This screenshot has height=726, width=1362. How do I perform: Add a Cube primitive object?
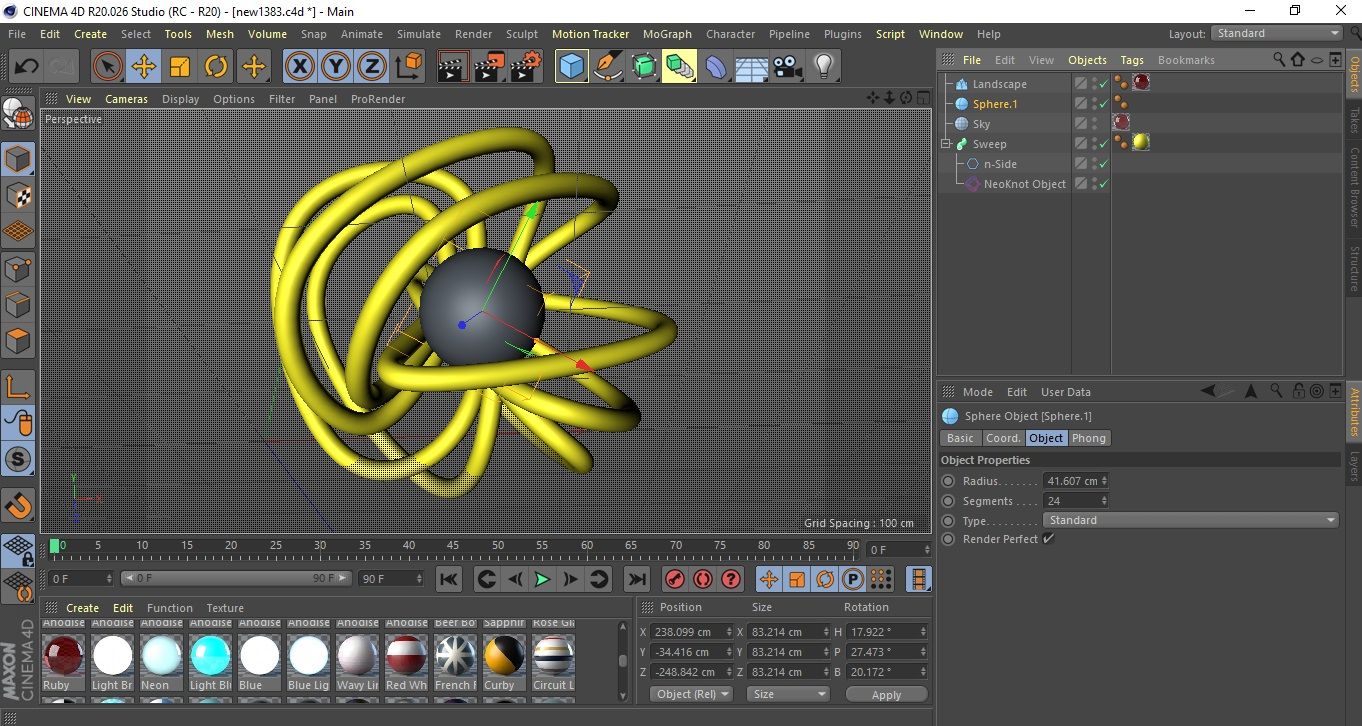(571, 67)
